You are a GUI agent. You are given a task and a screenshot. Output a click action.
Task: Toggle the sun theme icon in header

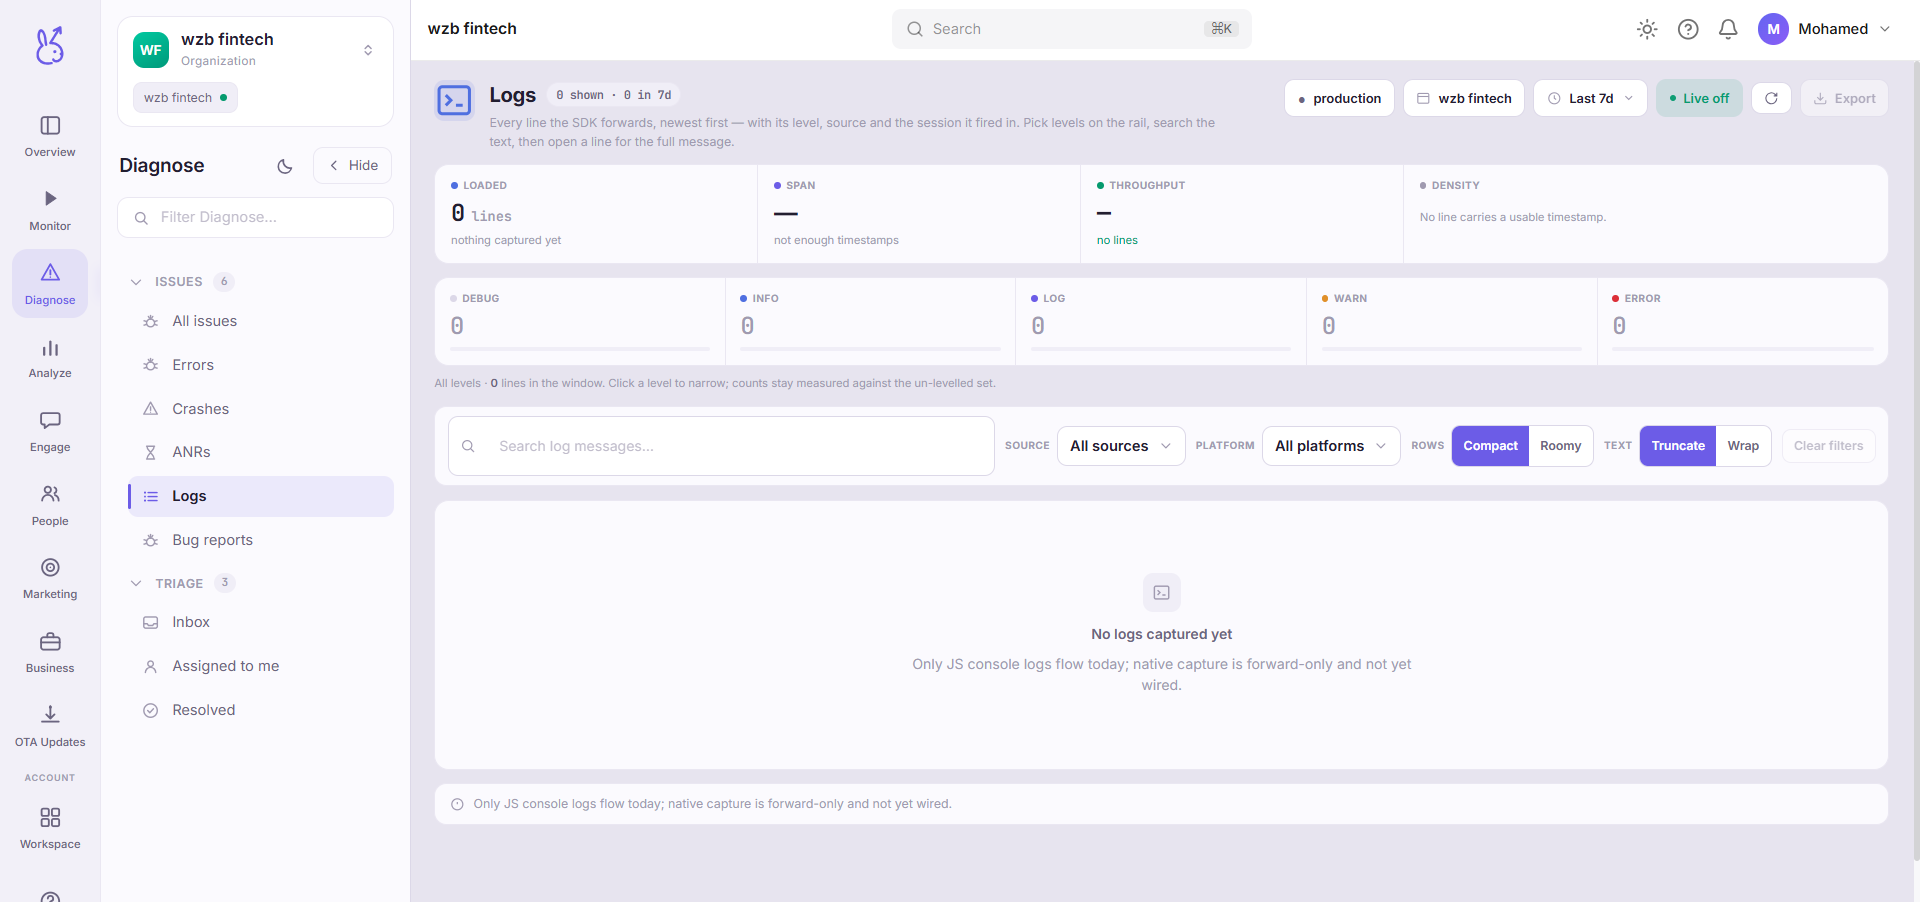point(1647,29)
